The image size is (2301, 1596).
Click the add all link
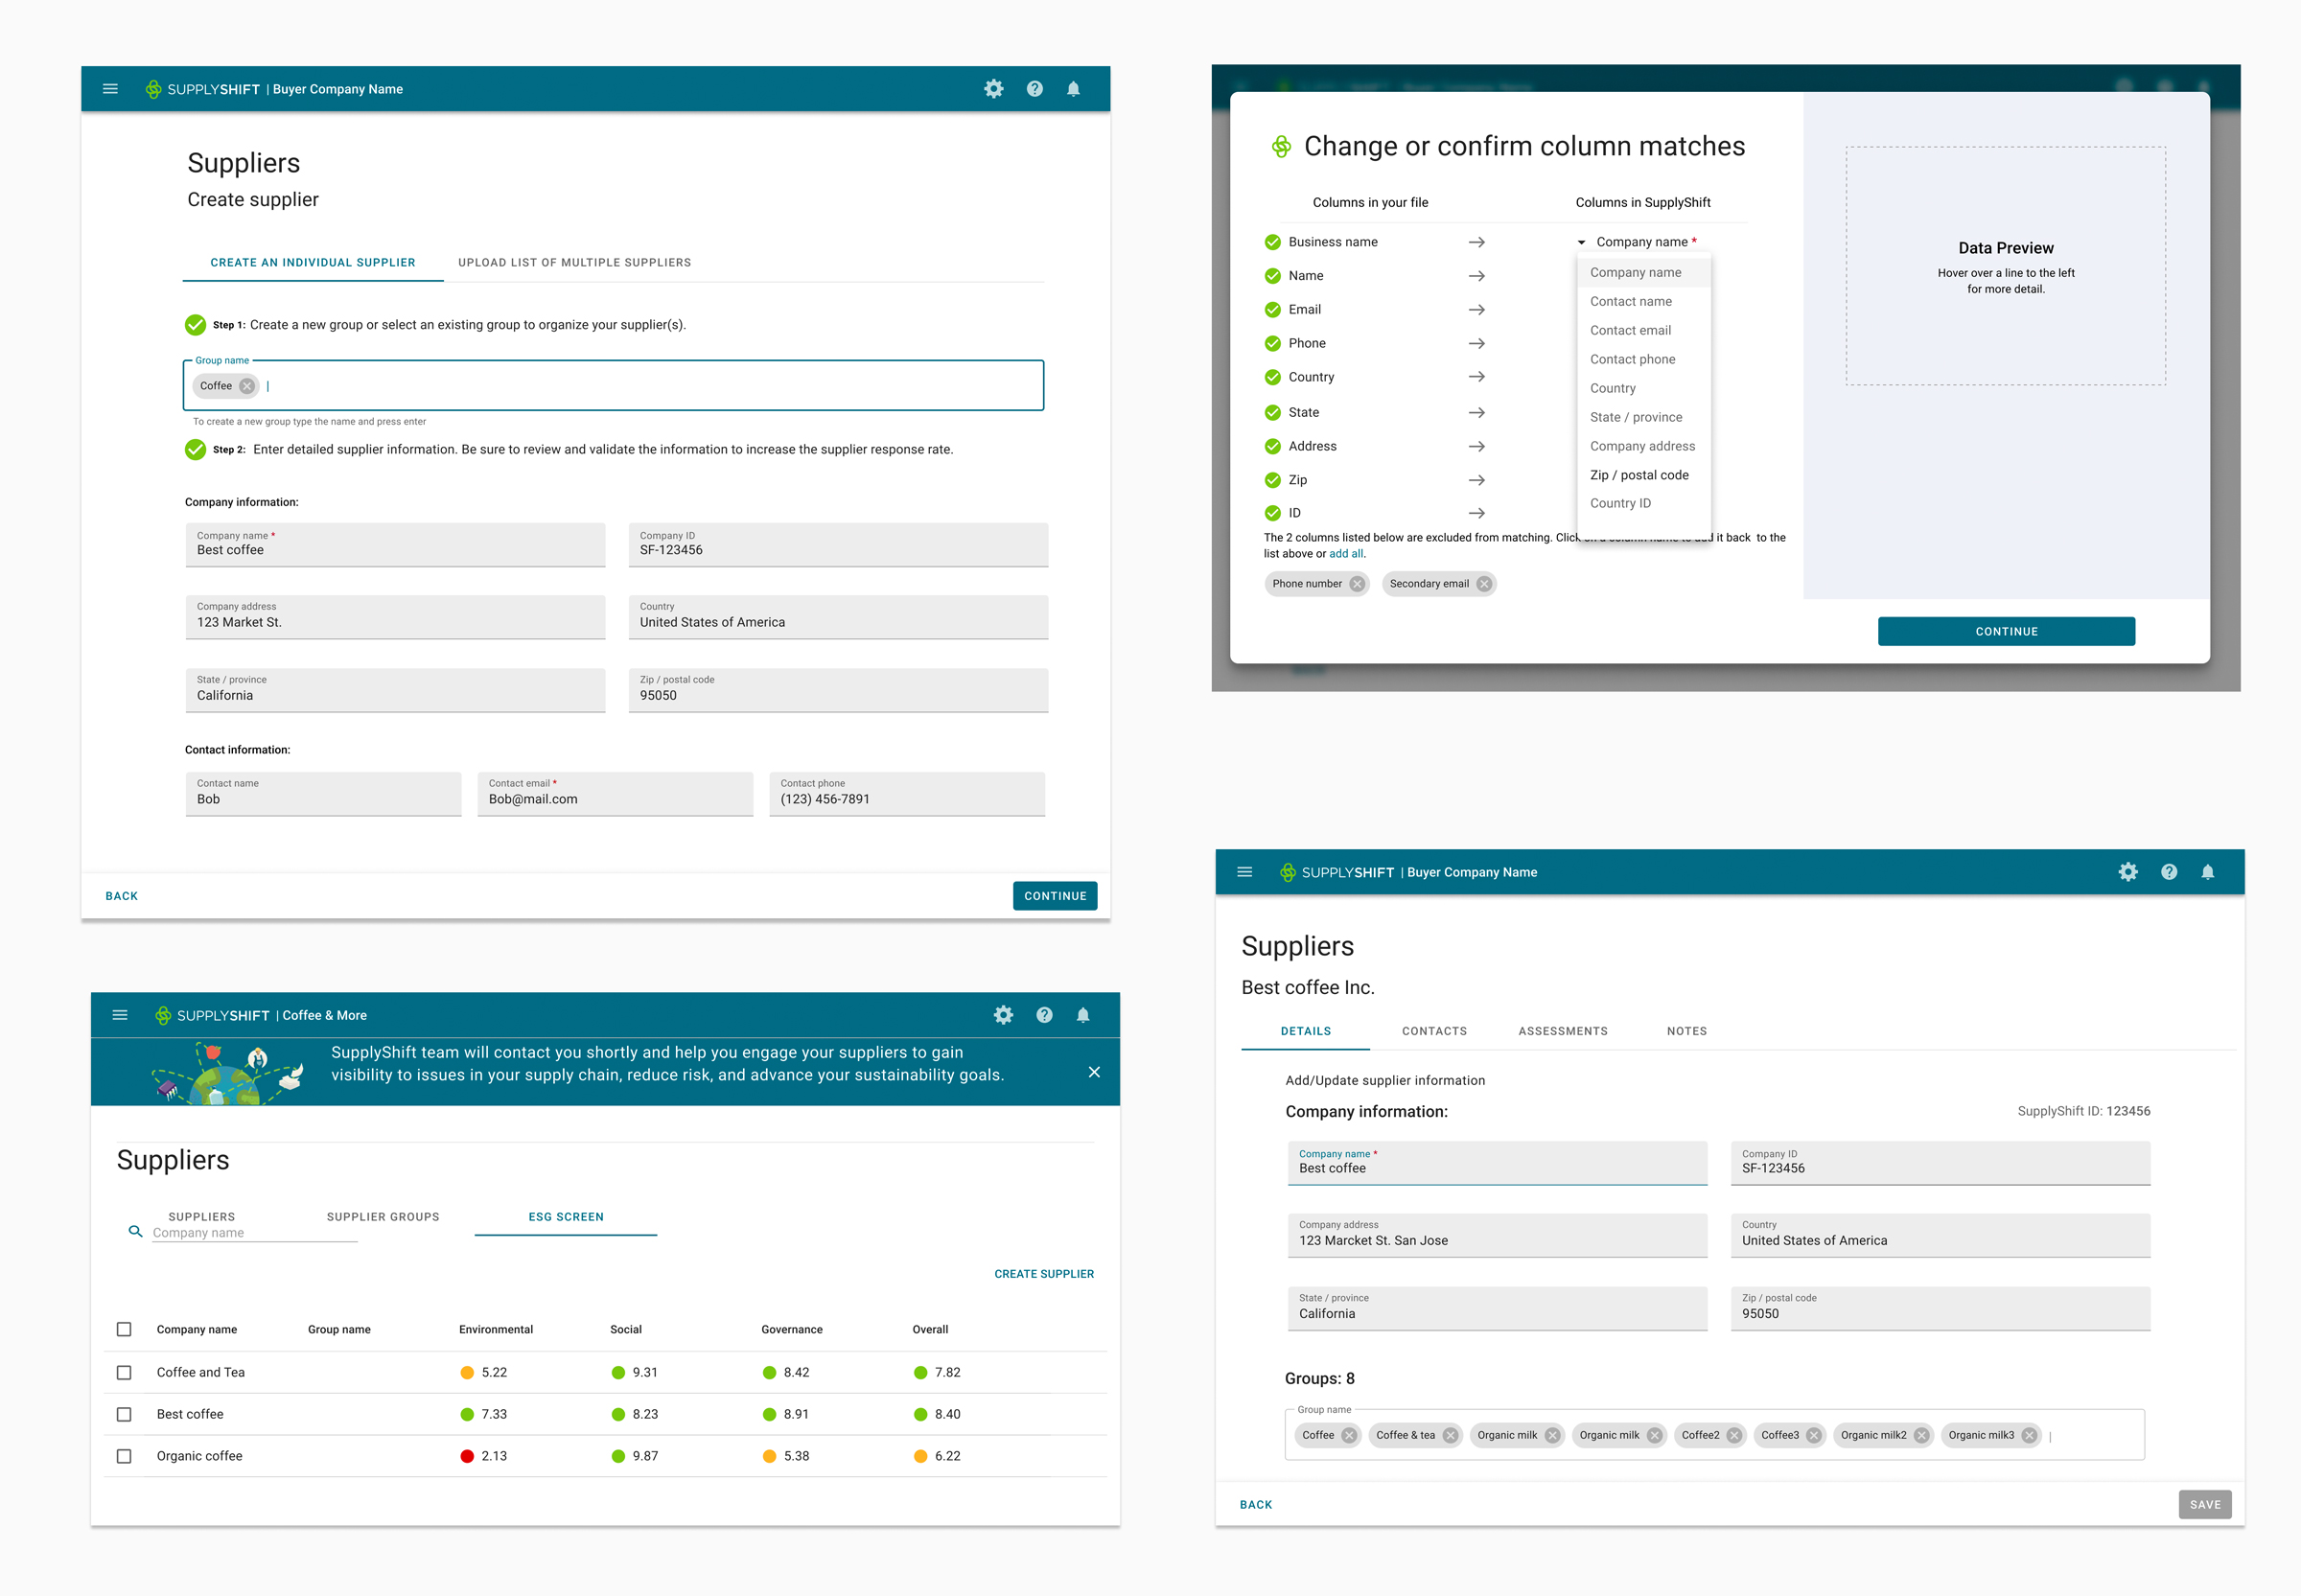pyautogui.click(x=1345, y=554)
